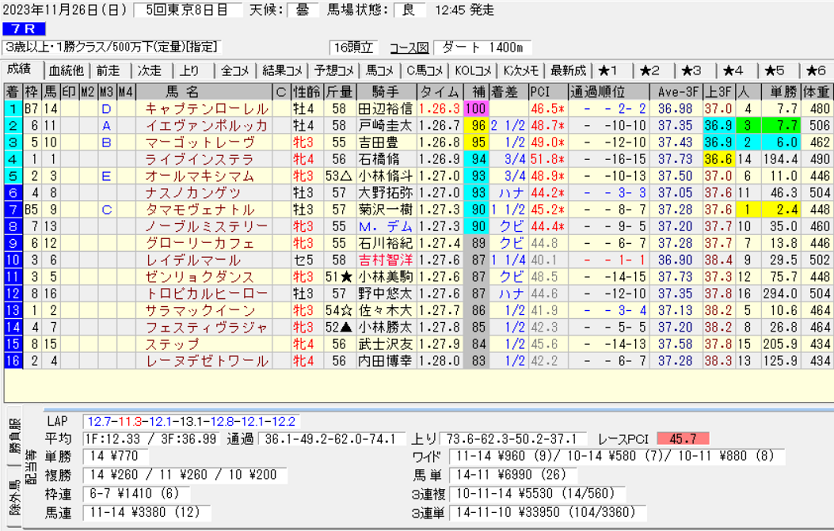Viewport: 834px width, 531px height.
Task: Click the blue 7R race number badge
Action: tap(22, 29)
